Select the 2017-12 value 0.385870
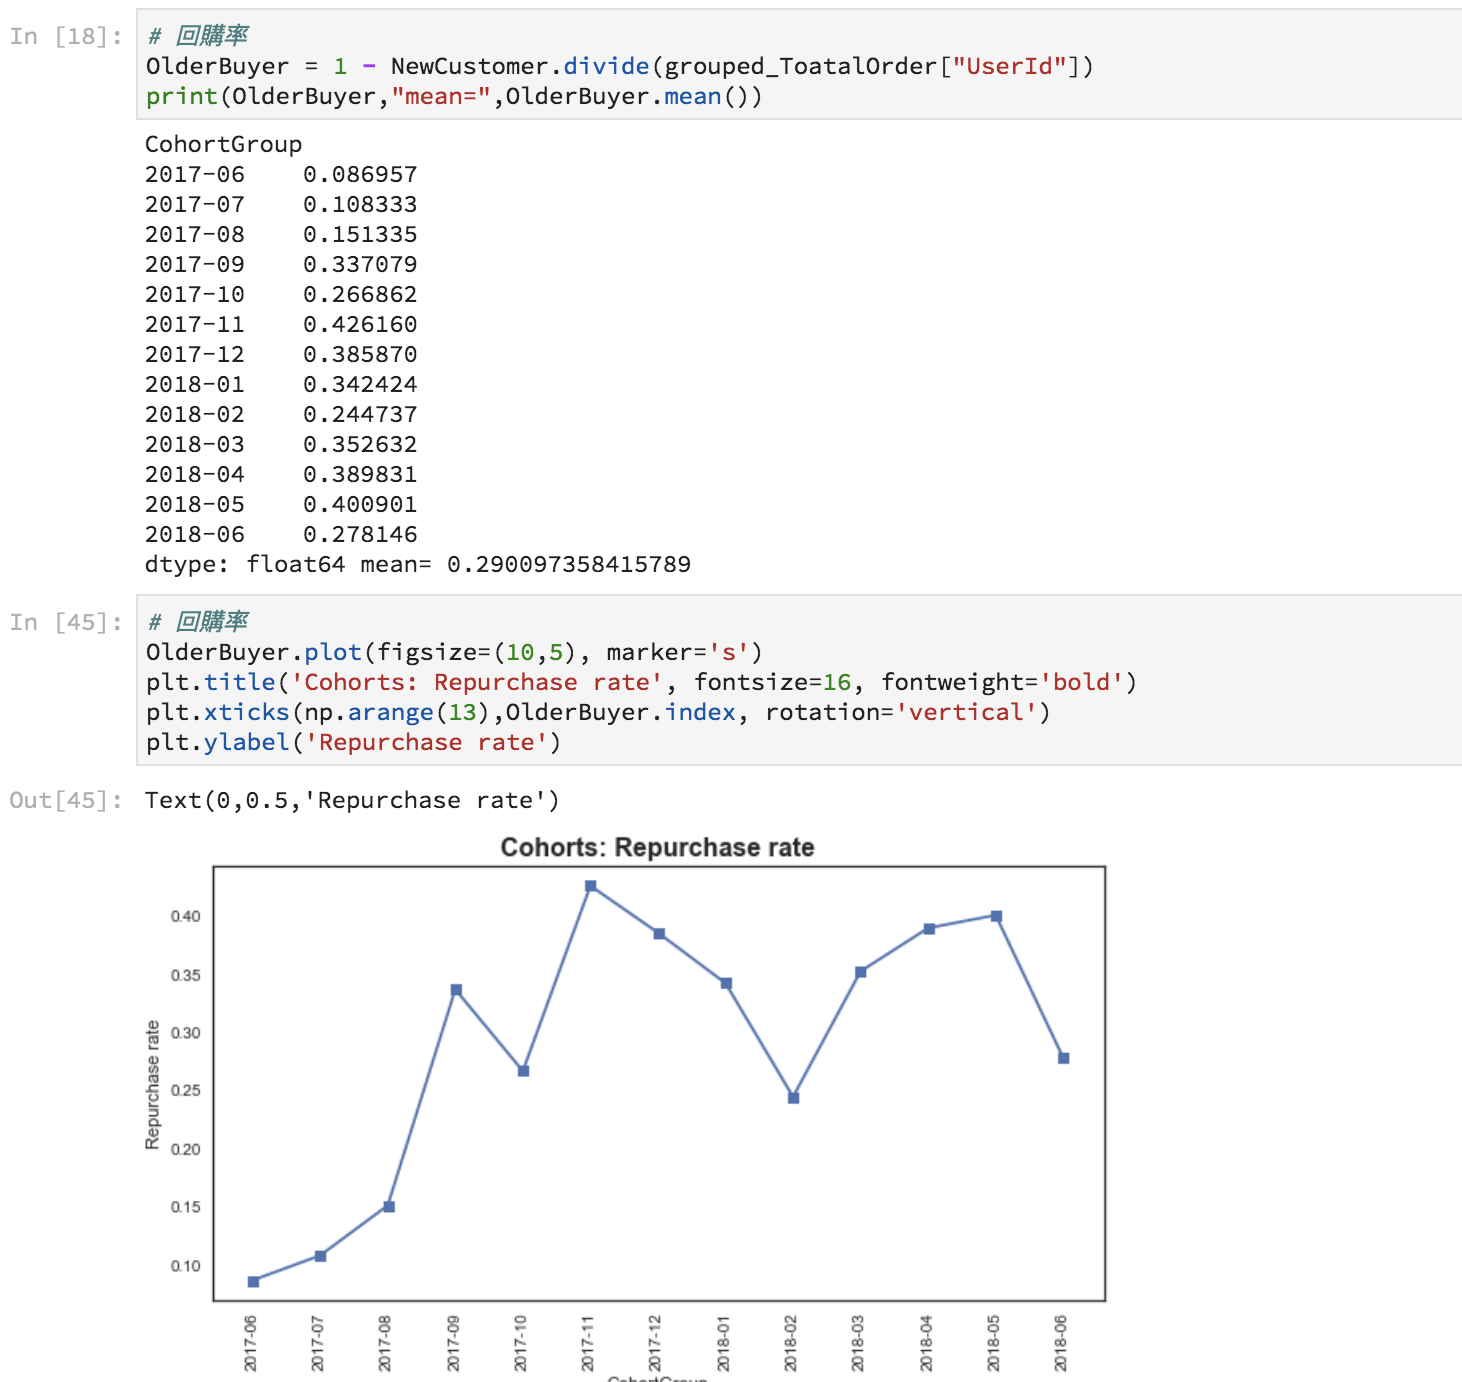The height and width of the screenshot is (1382, 1462). [x=360, y=354]
